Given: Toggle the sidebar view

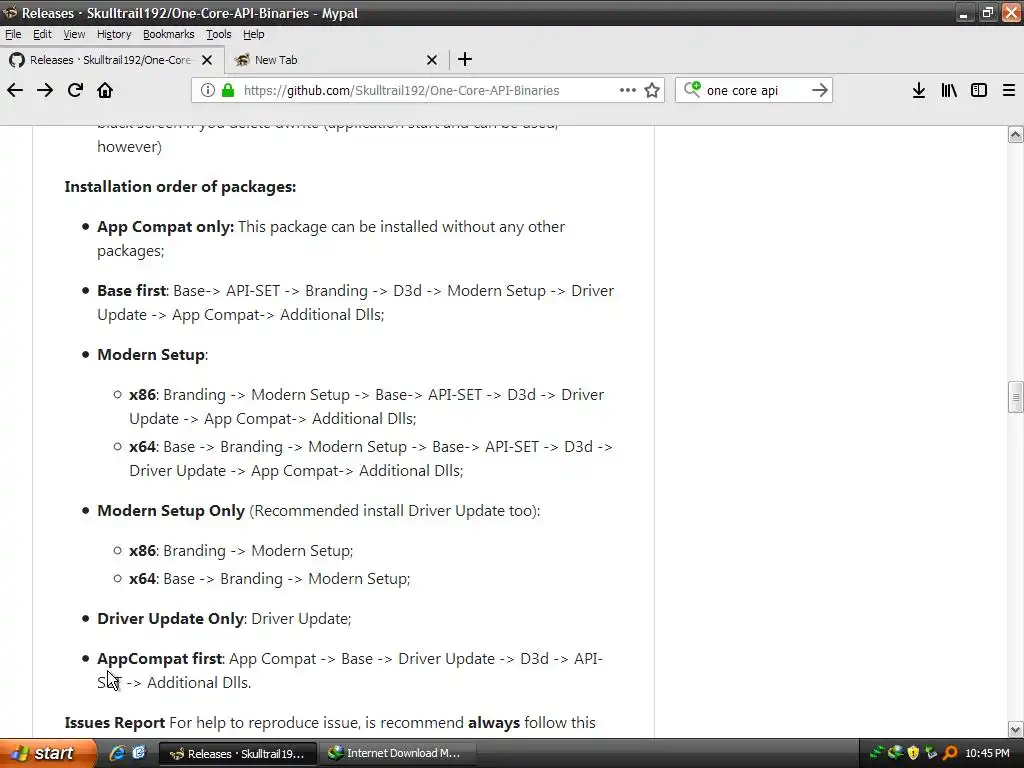Looking at the screenshot, I should coord(979,90).
